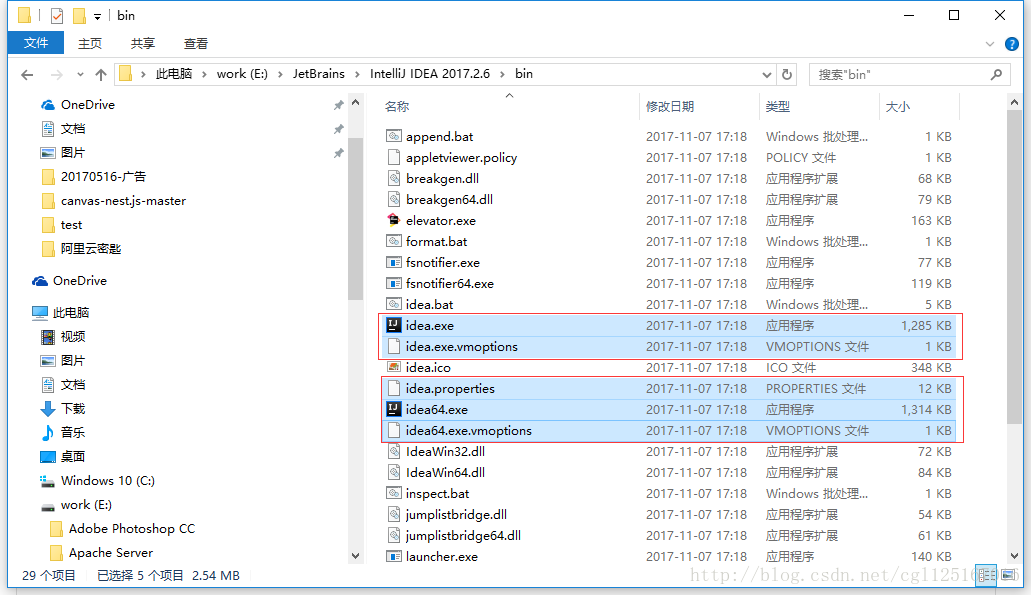1031x595 pixels.
Task: Unpin 文档 from Quick access
Action: [x=339, y=129]
